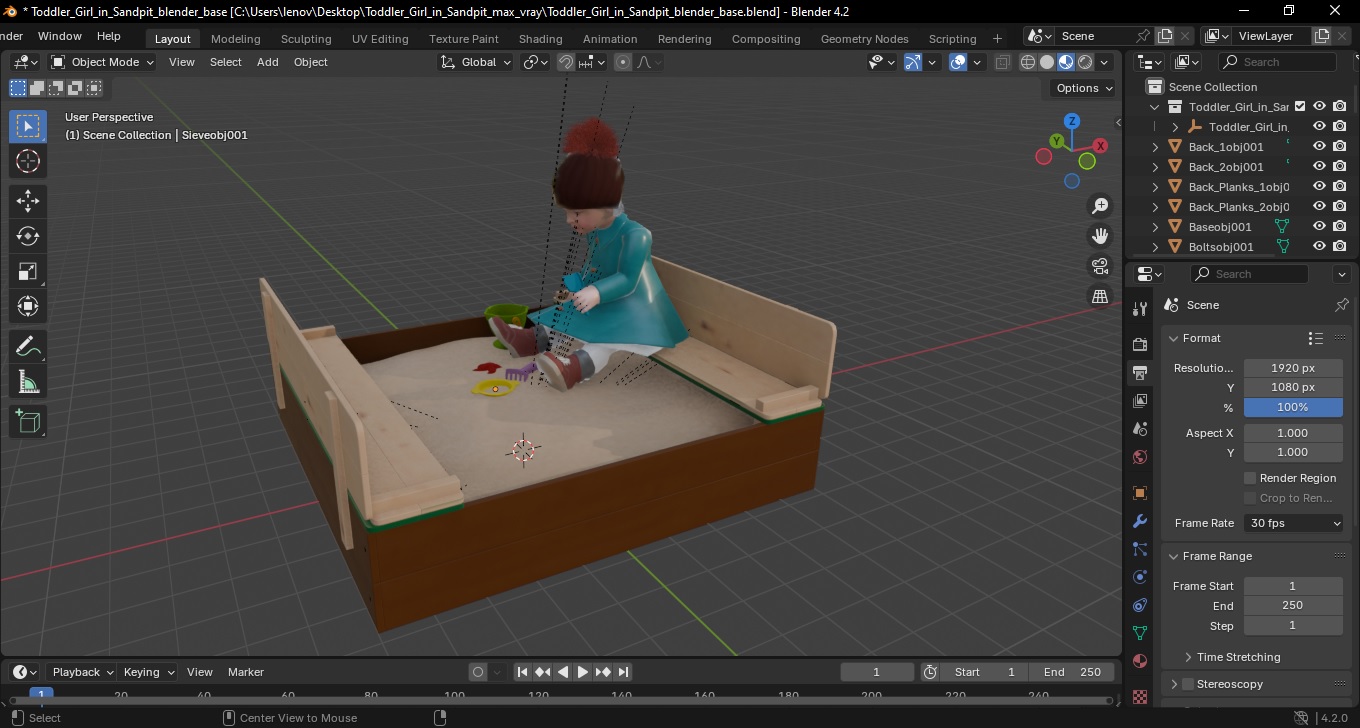Toggle camera view icon
Viewport: 1360px width, 728px height.
[x=1100, y=266]
